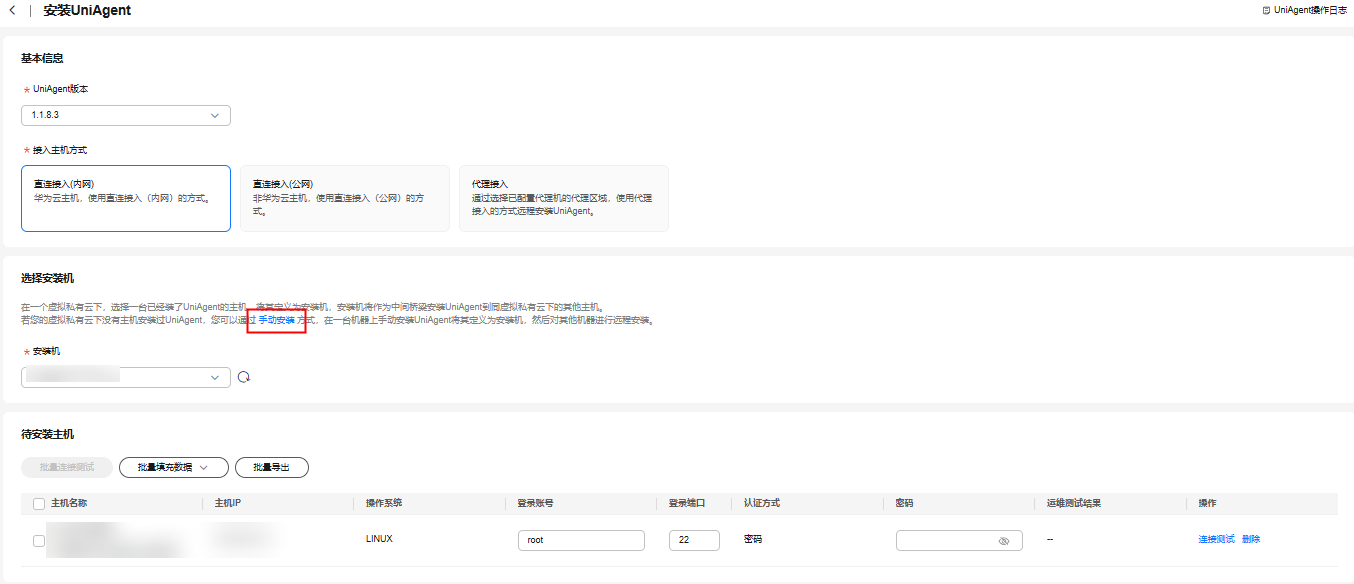Screen dimensions: 1354x584
Task: Click the 批量导出 button
Action: tap(272, 467)
